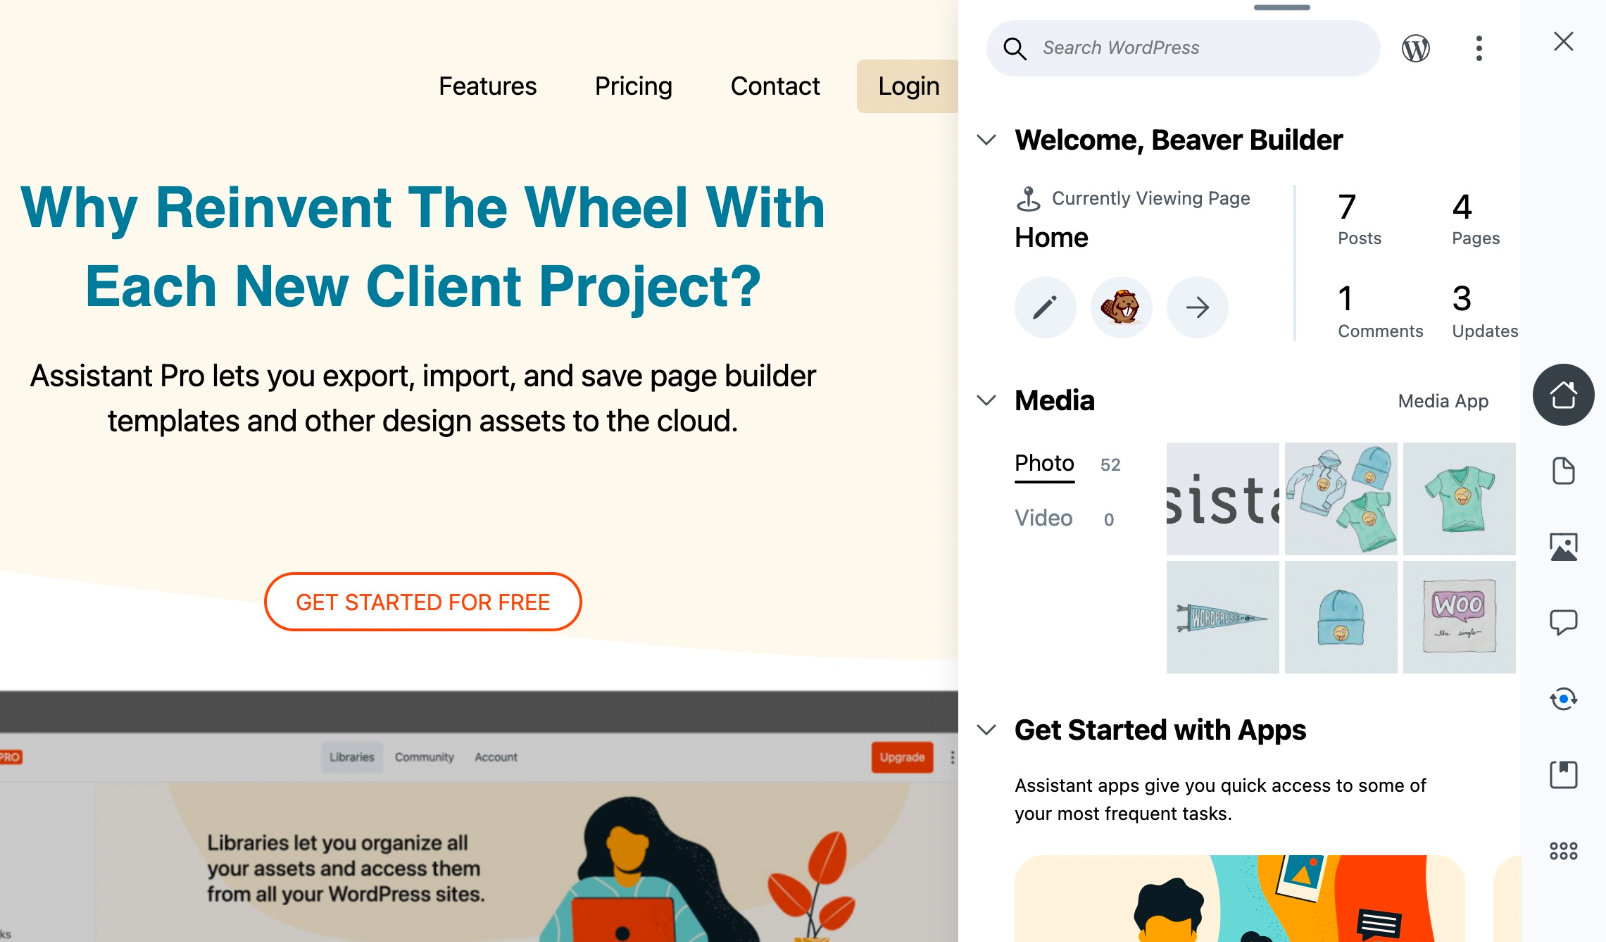
Task: Select the Photo media tab
Action: 1044,464
